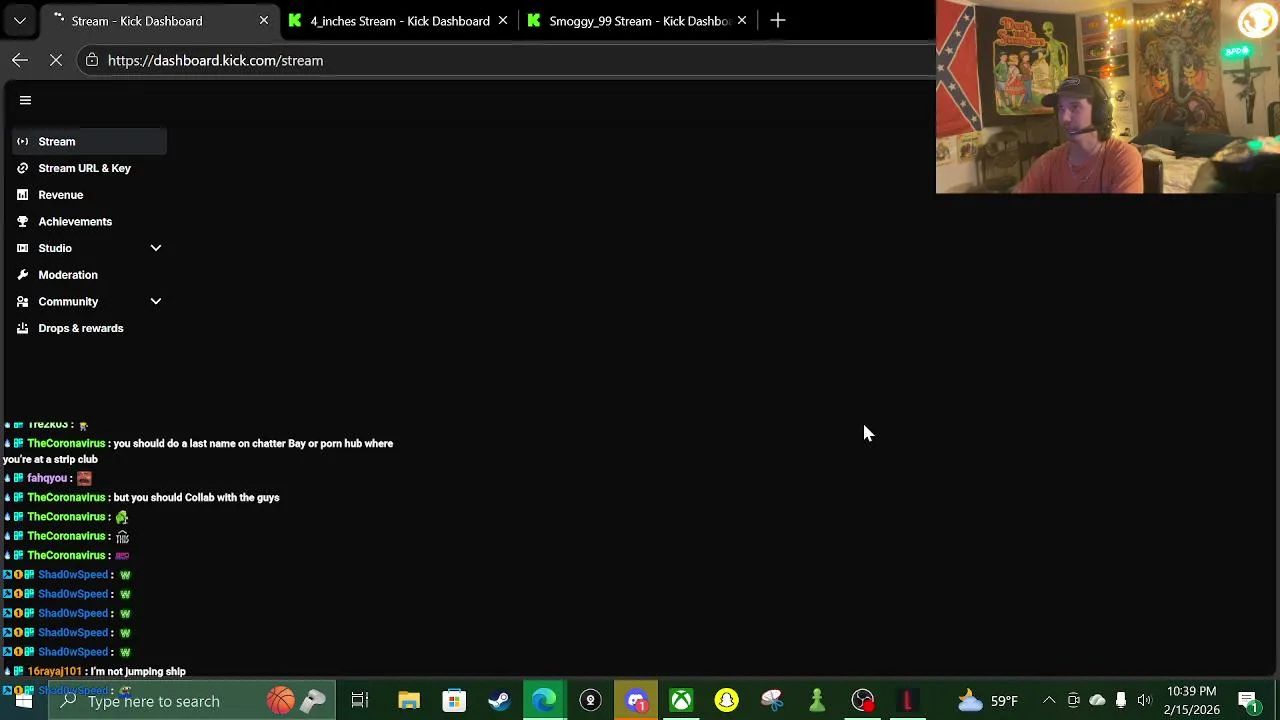Close the 4_inches Stream tab

[x=503, y=21]
